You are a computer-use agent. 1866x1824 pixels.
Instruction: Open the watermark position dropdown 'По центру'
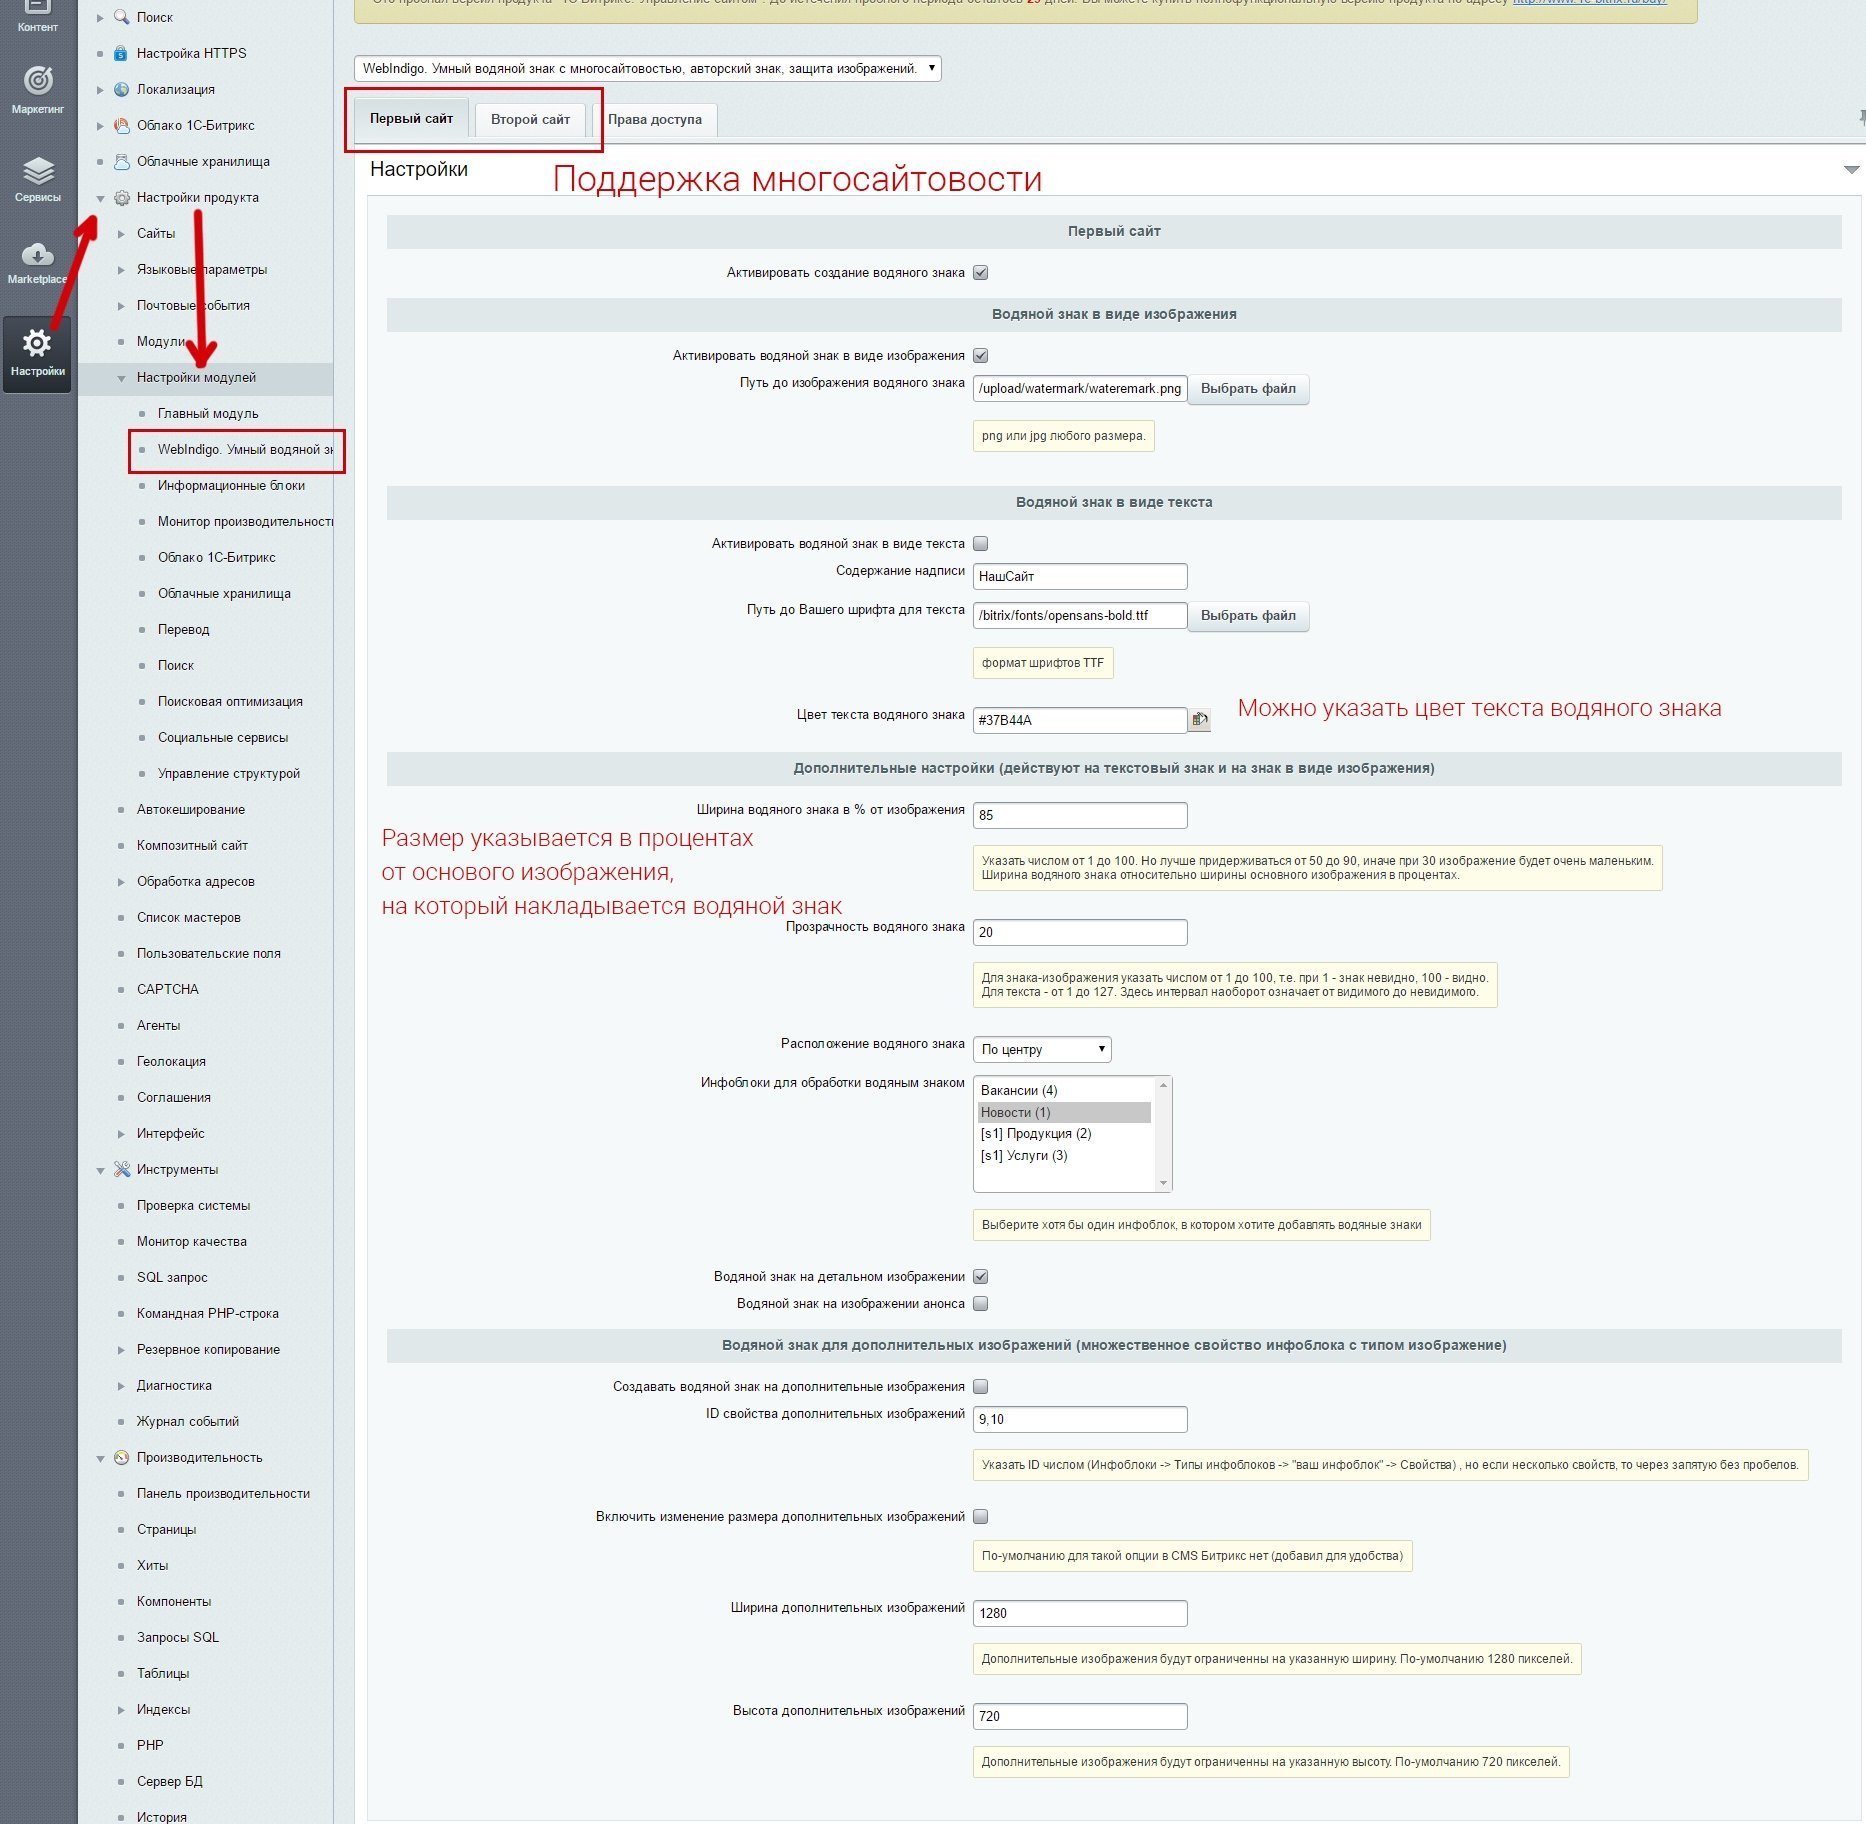[1041, 1050]
